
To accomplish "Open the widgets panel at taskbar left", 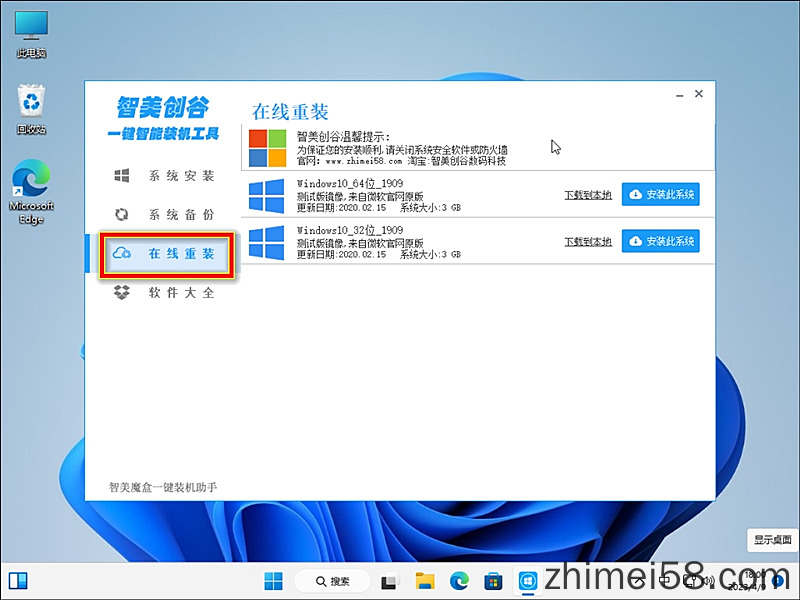I will 18,581.
